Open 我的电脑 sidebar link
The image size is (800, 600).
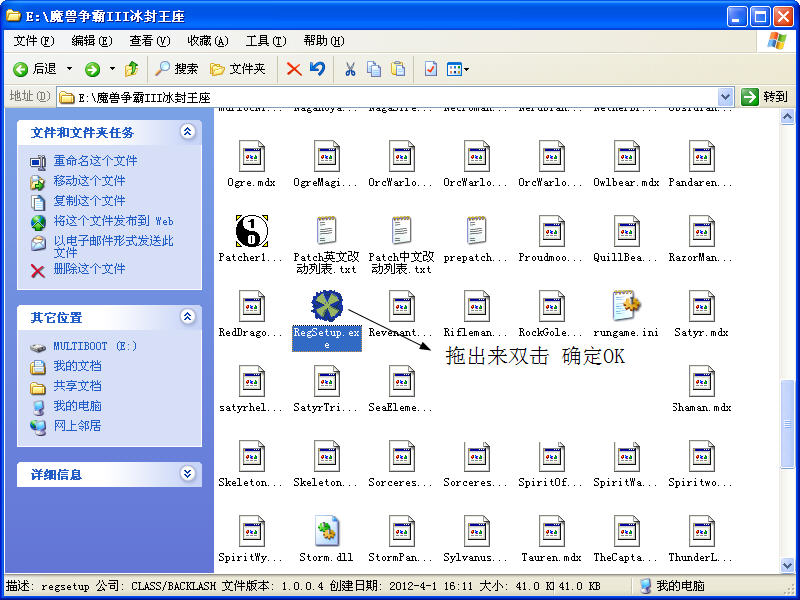78,406
